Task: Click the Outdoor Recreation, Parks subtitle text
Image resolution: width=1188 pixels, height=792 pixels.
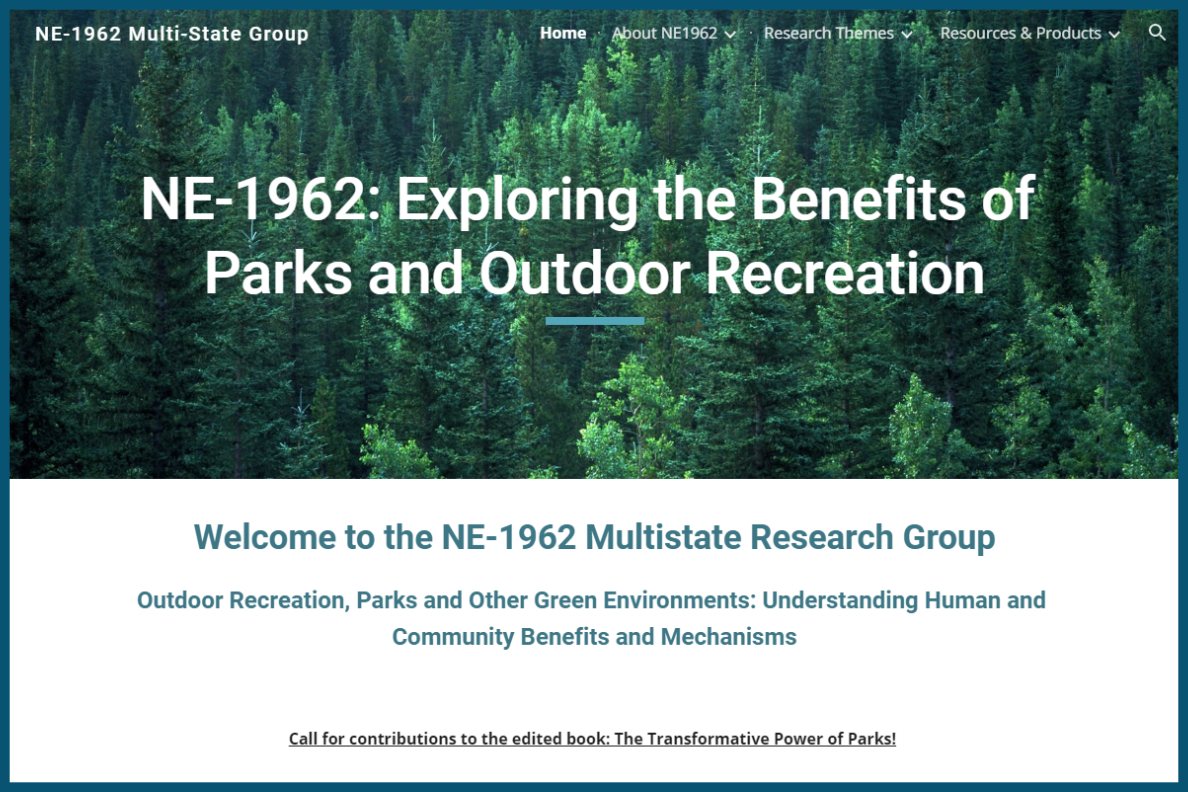Action: click(591, 618)
